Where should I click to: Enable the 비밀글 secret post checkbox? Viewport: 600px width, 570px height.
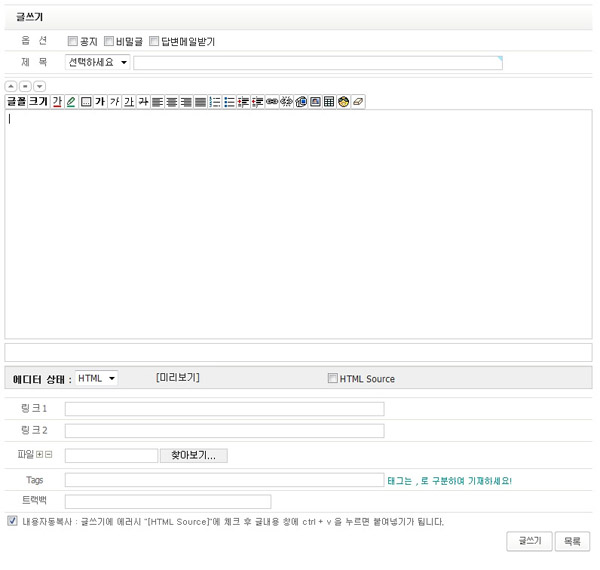click(109, 41)
